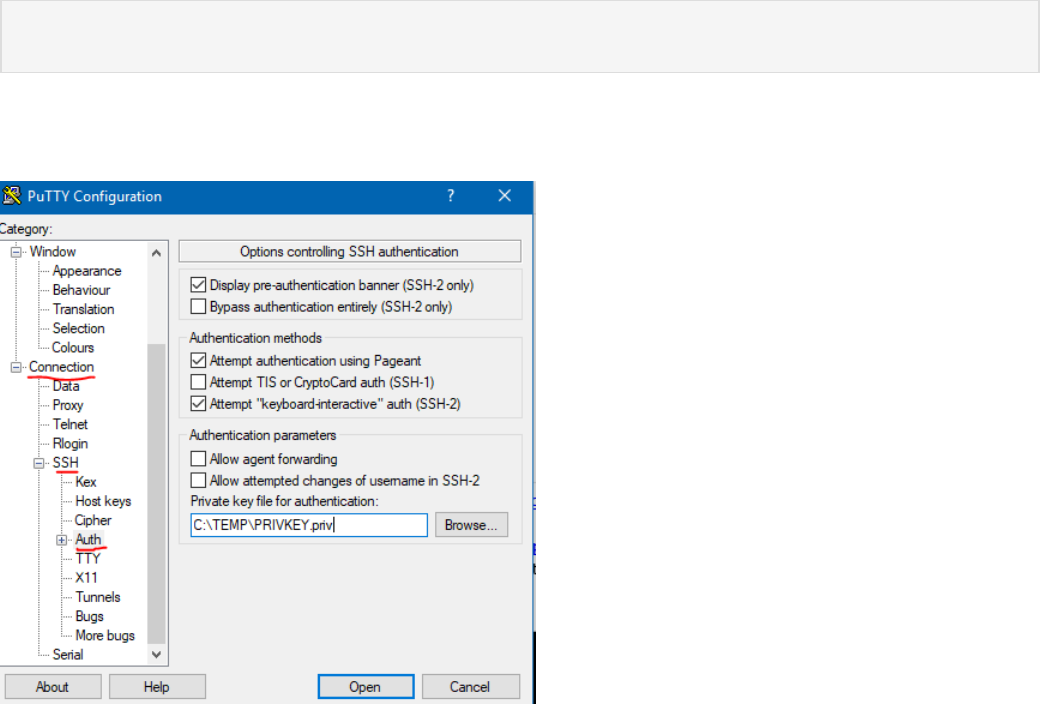Click the private key file path field
This screenshot has width=1040, height=704.
pos(309,526)
